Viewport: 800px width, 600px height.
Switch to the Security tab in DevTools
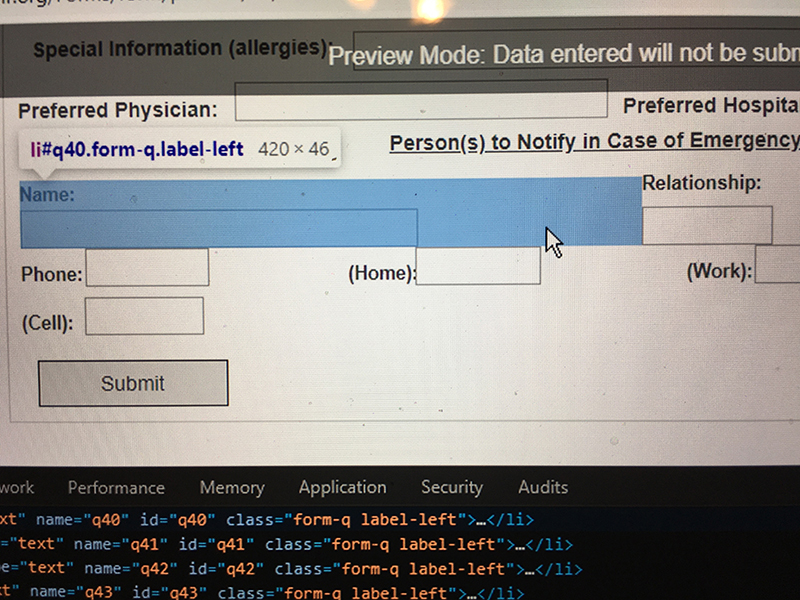tap(452, 487)
